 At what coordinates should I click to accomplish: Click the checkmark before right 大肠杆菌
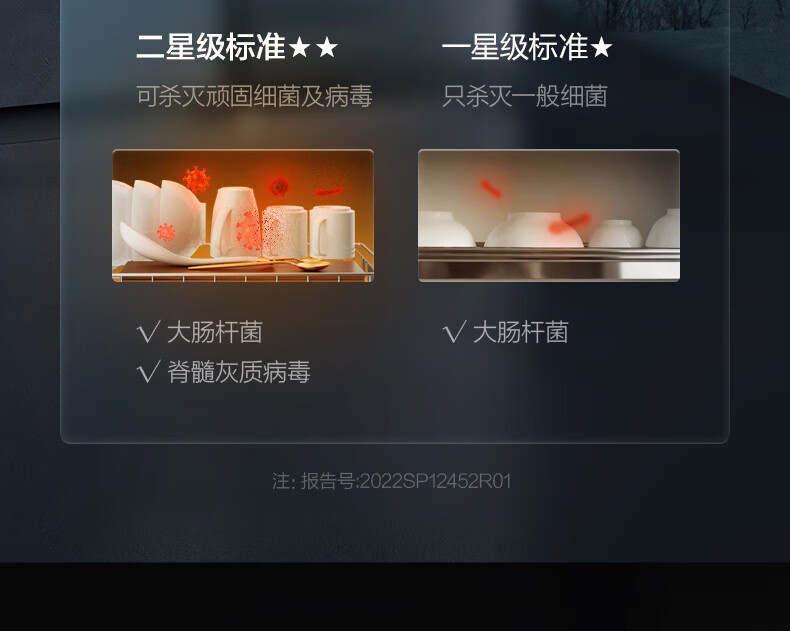click(x=454, y=332)
